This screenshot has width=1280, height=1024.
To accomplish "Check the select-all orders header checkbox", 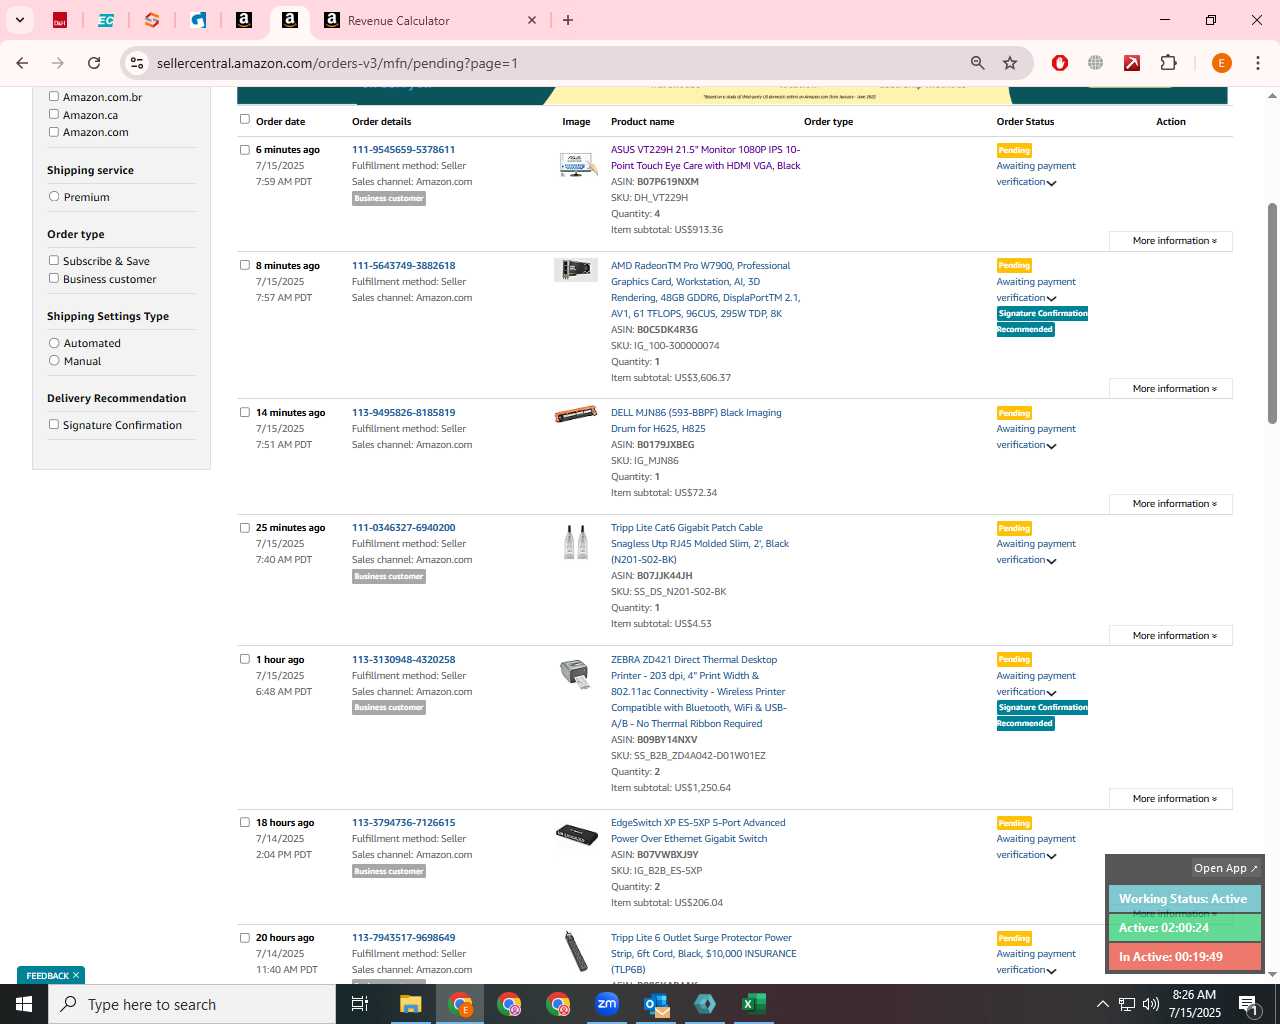I will [x=245, y=119].
